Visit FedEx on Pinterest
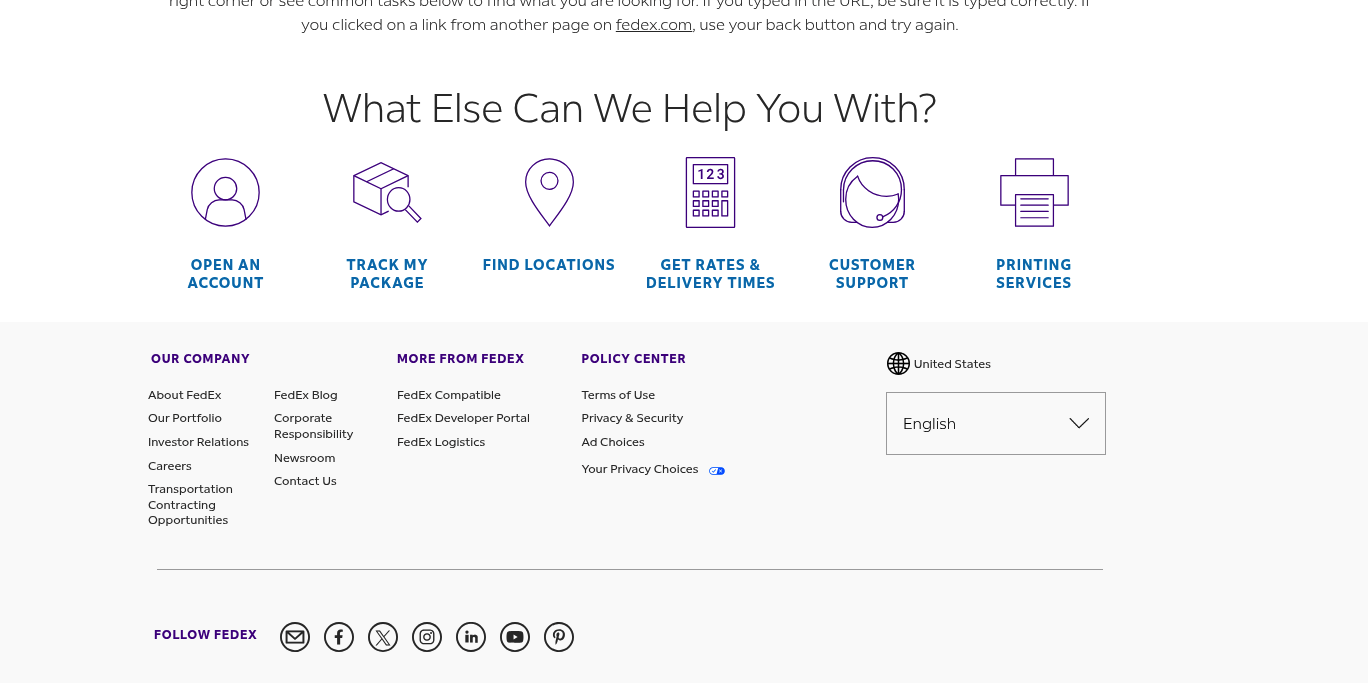The image size is (1368, 683). (x=559, y=637)
